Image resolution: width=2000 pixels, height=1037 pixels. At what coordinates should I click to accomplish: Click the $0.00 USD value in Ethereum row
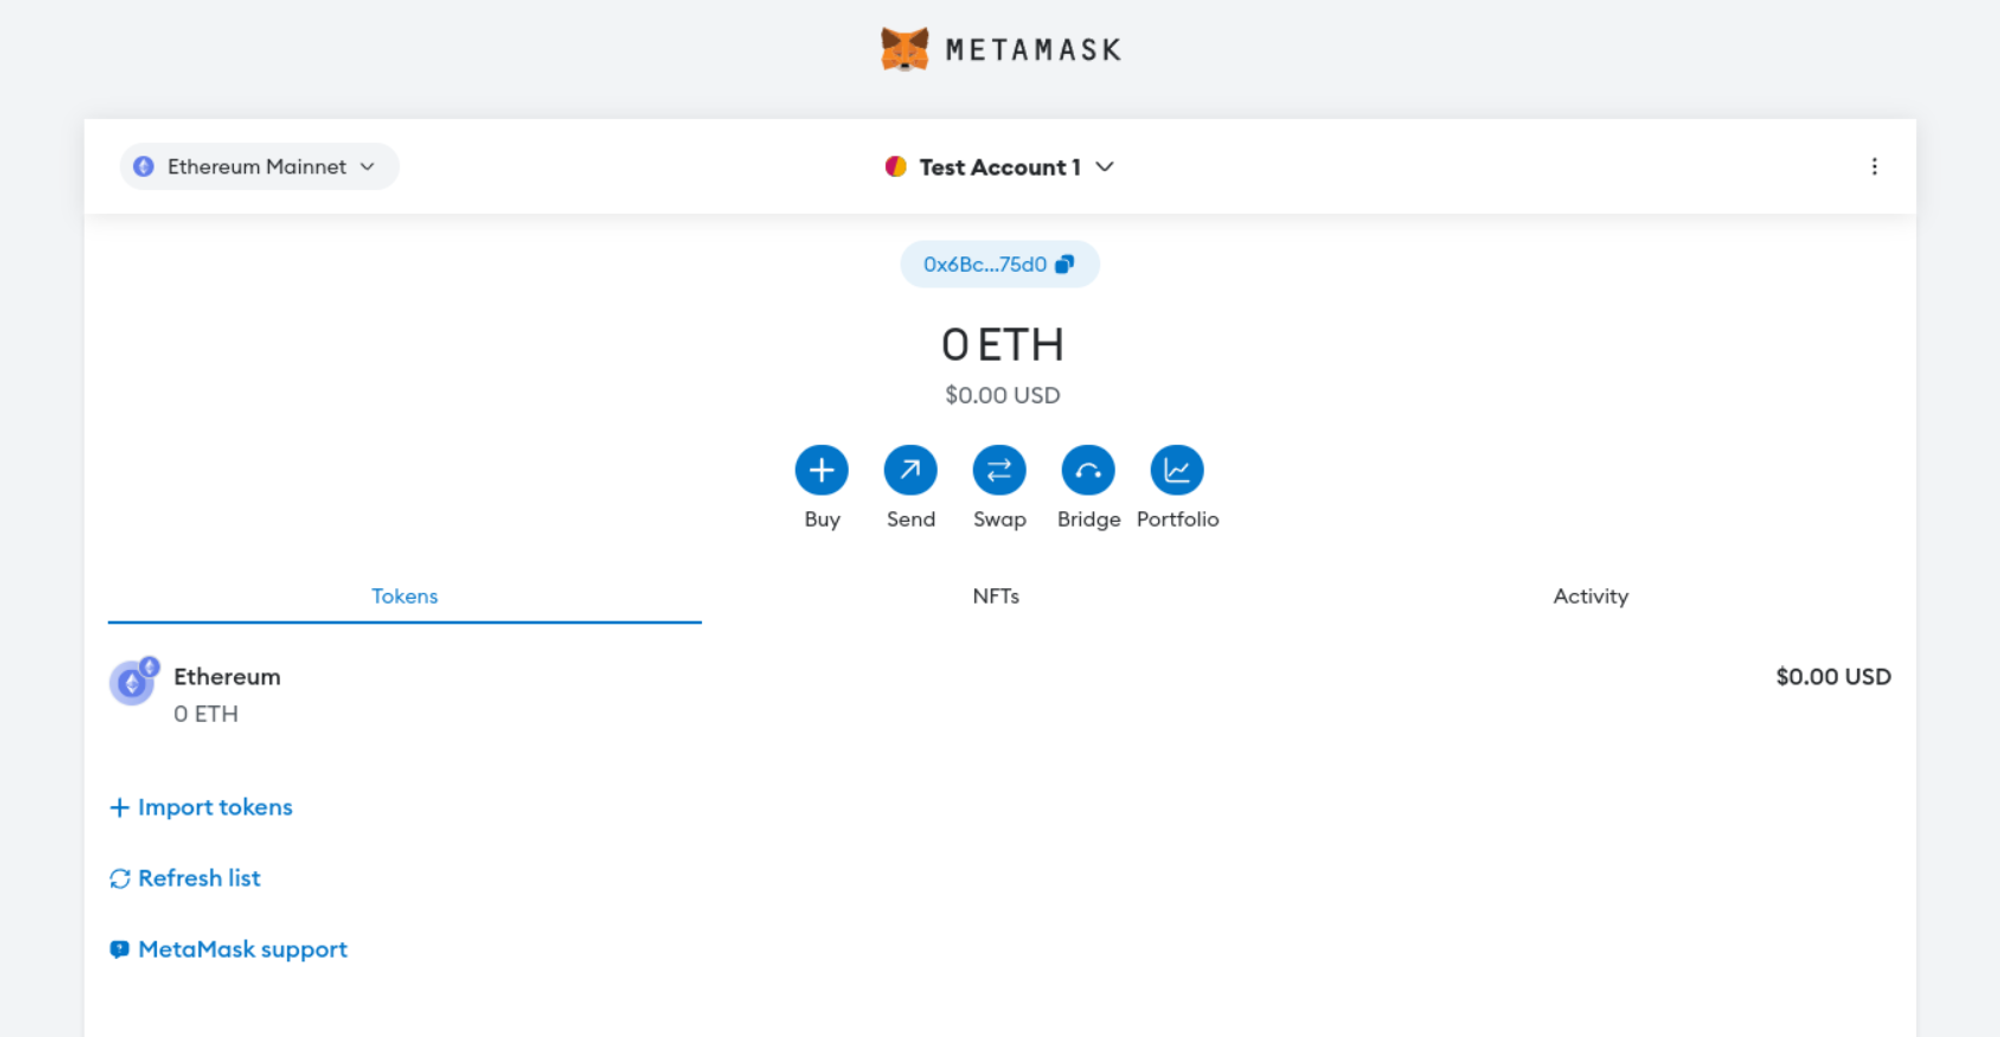tap(1833, 677)
